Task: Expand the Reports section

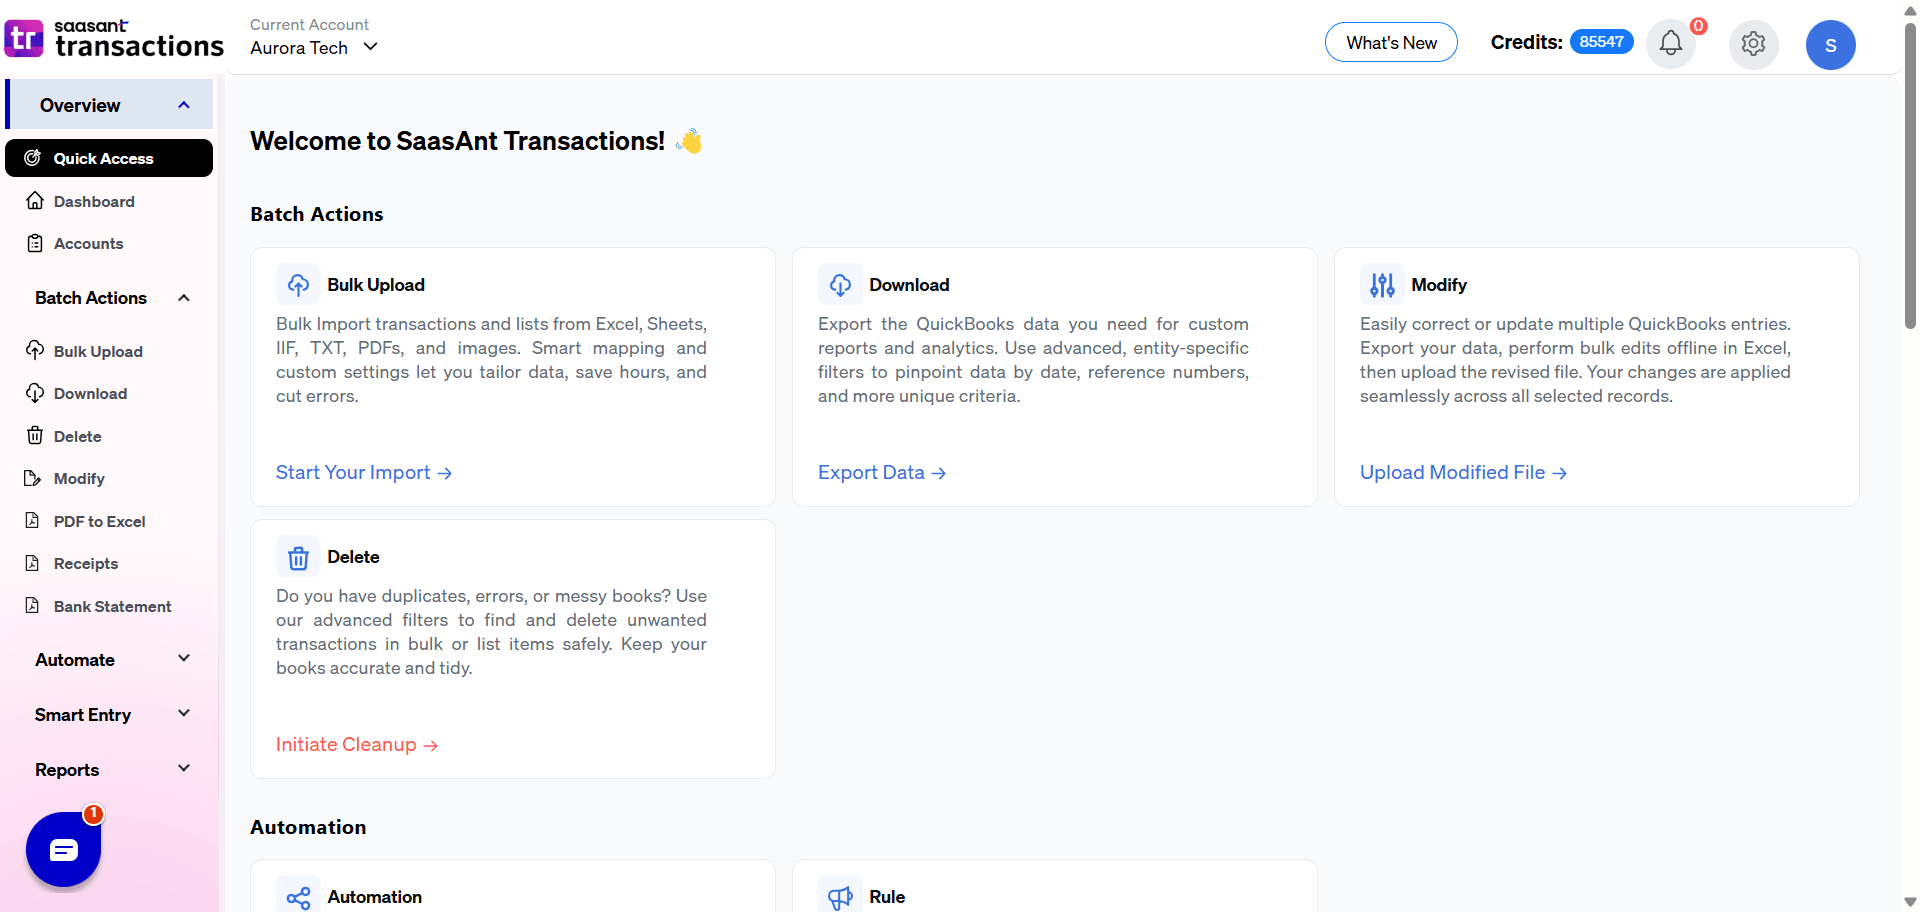Action: click(x=112, y=769)
